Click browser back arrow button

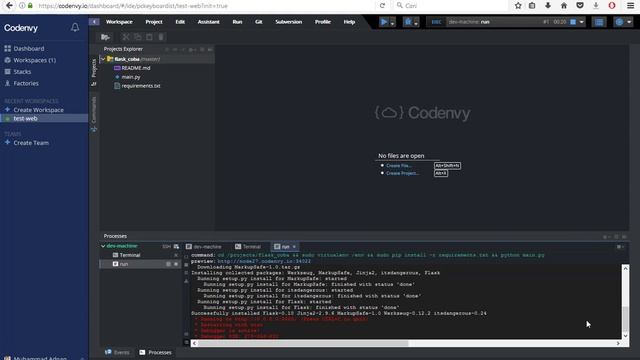point(9,6)
